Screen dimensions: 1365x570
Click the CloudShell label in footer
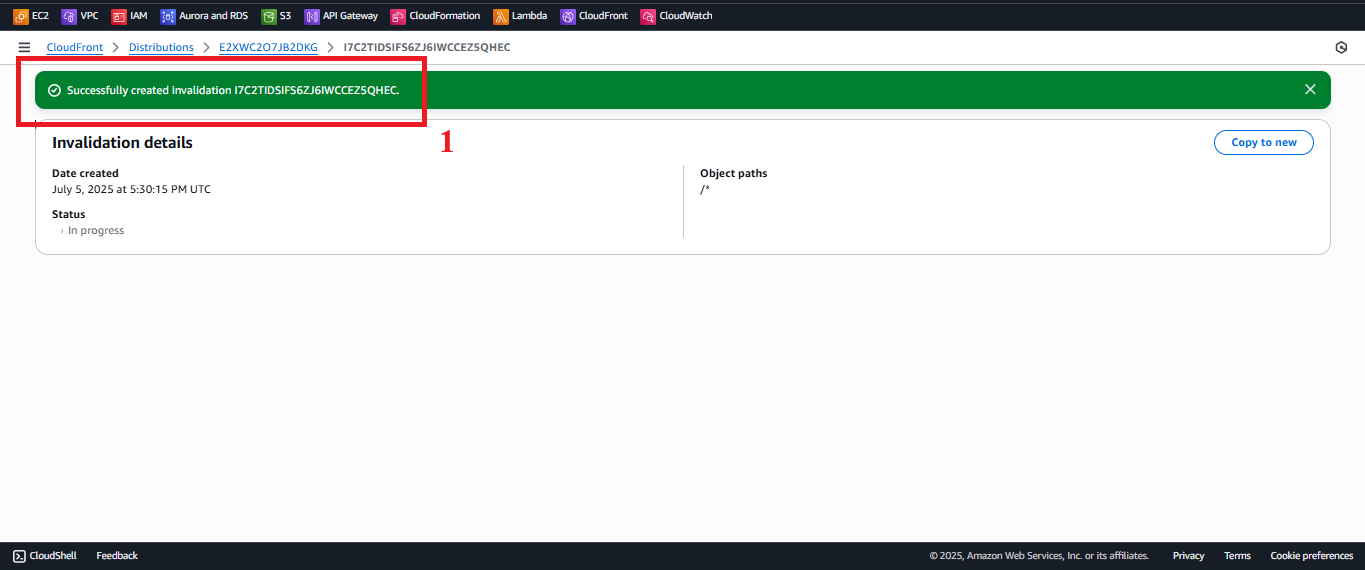coord(54,556)
